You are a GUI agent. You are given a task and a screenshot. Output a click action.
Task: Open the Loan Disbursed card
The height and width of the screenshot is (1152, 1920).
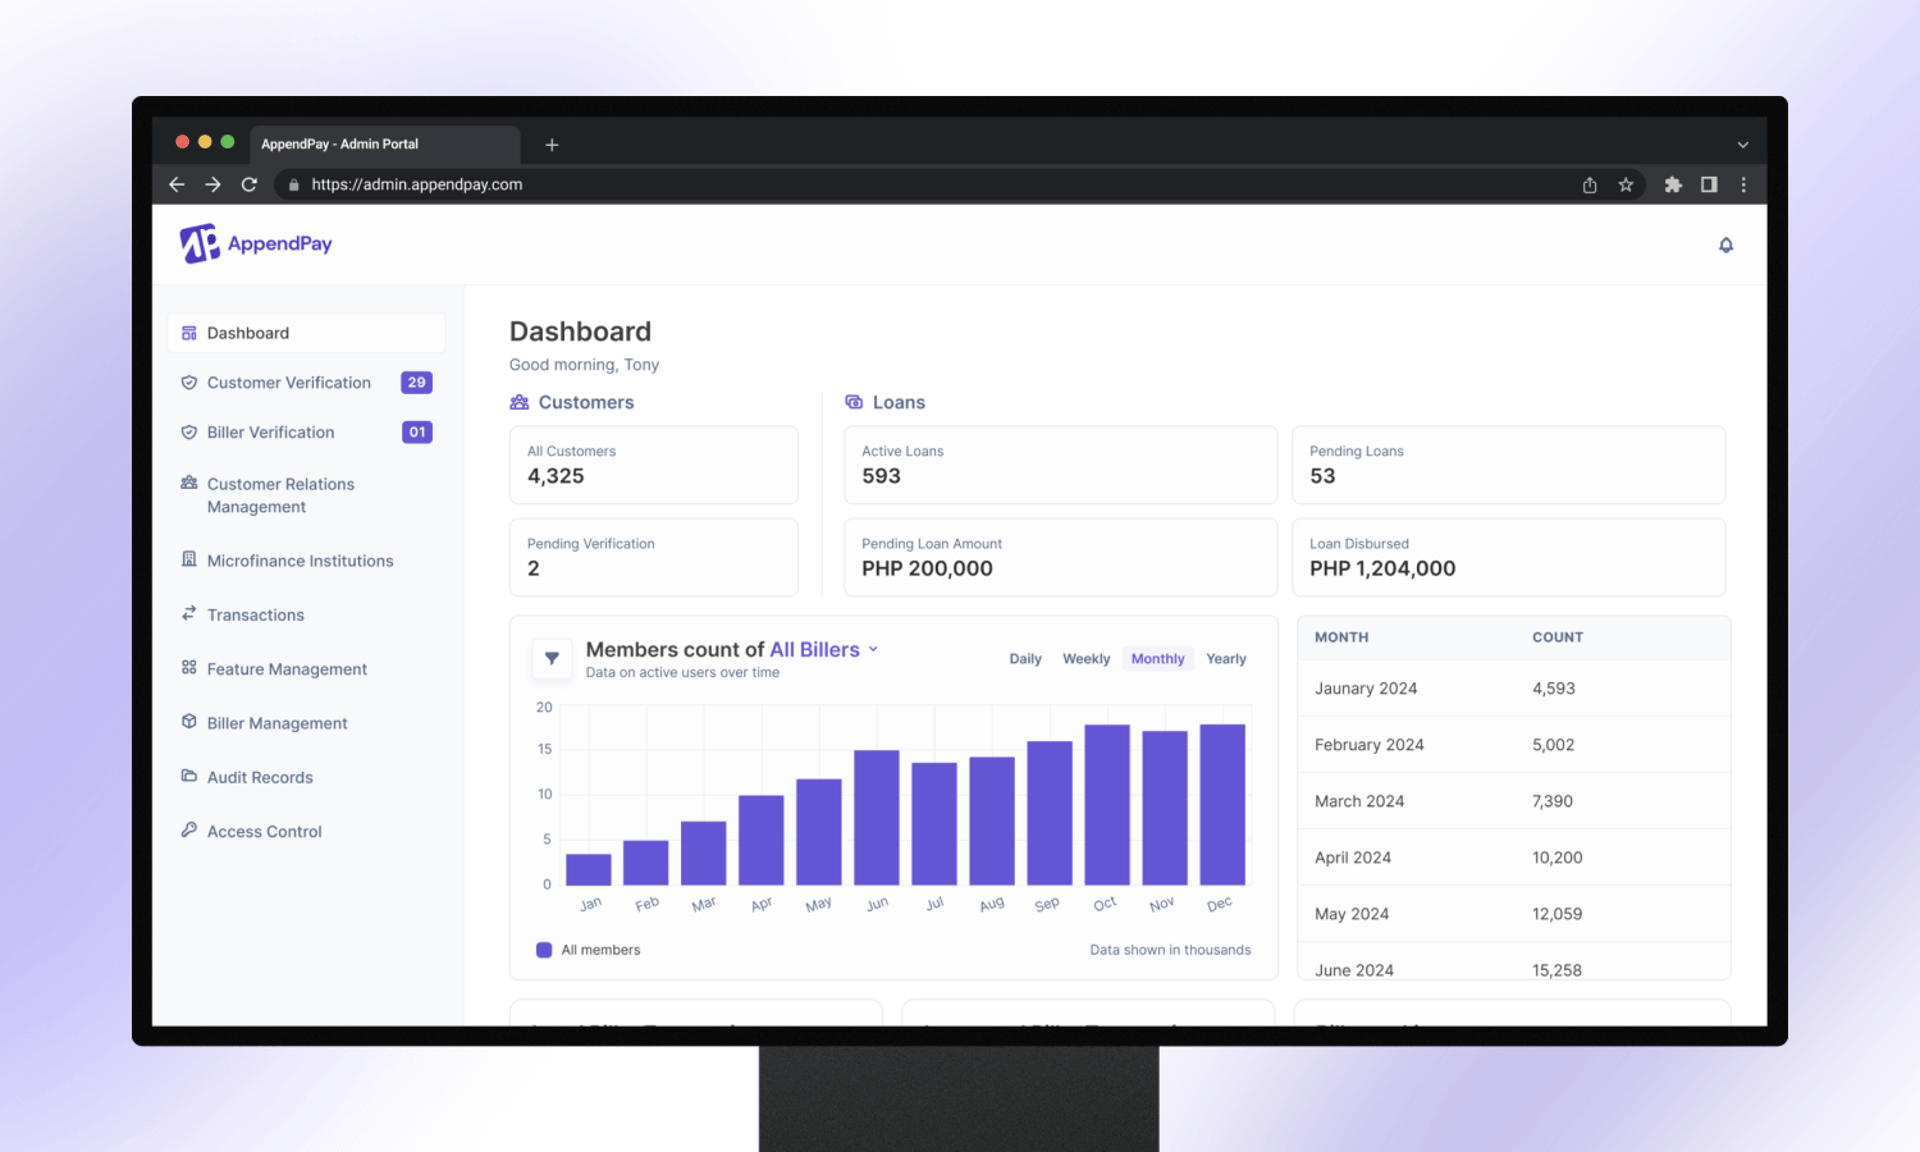[x=1508, y=557]
